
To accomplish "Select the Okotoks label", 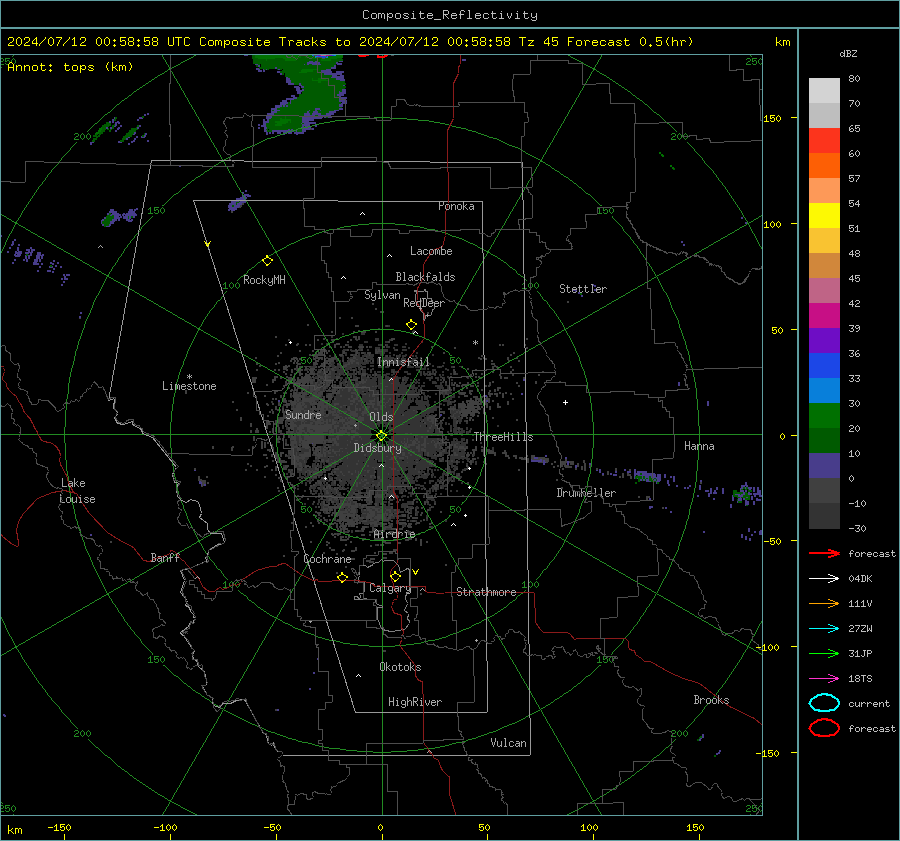I will 400,667.
